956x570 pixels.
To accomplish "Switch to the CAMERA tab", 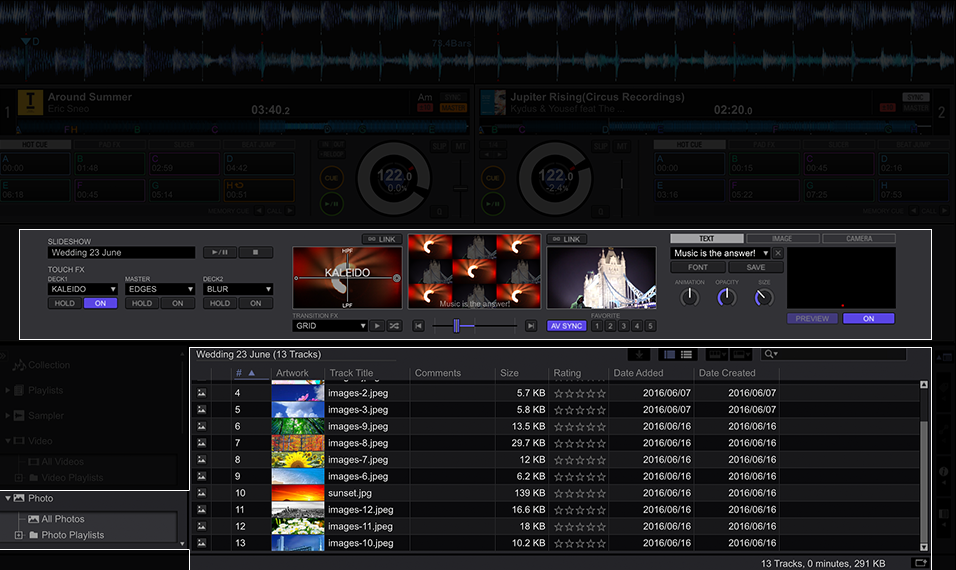I will click(858, 238).
